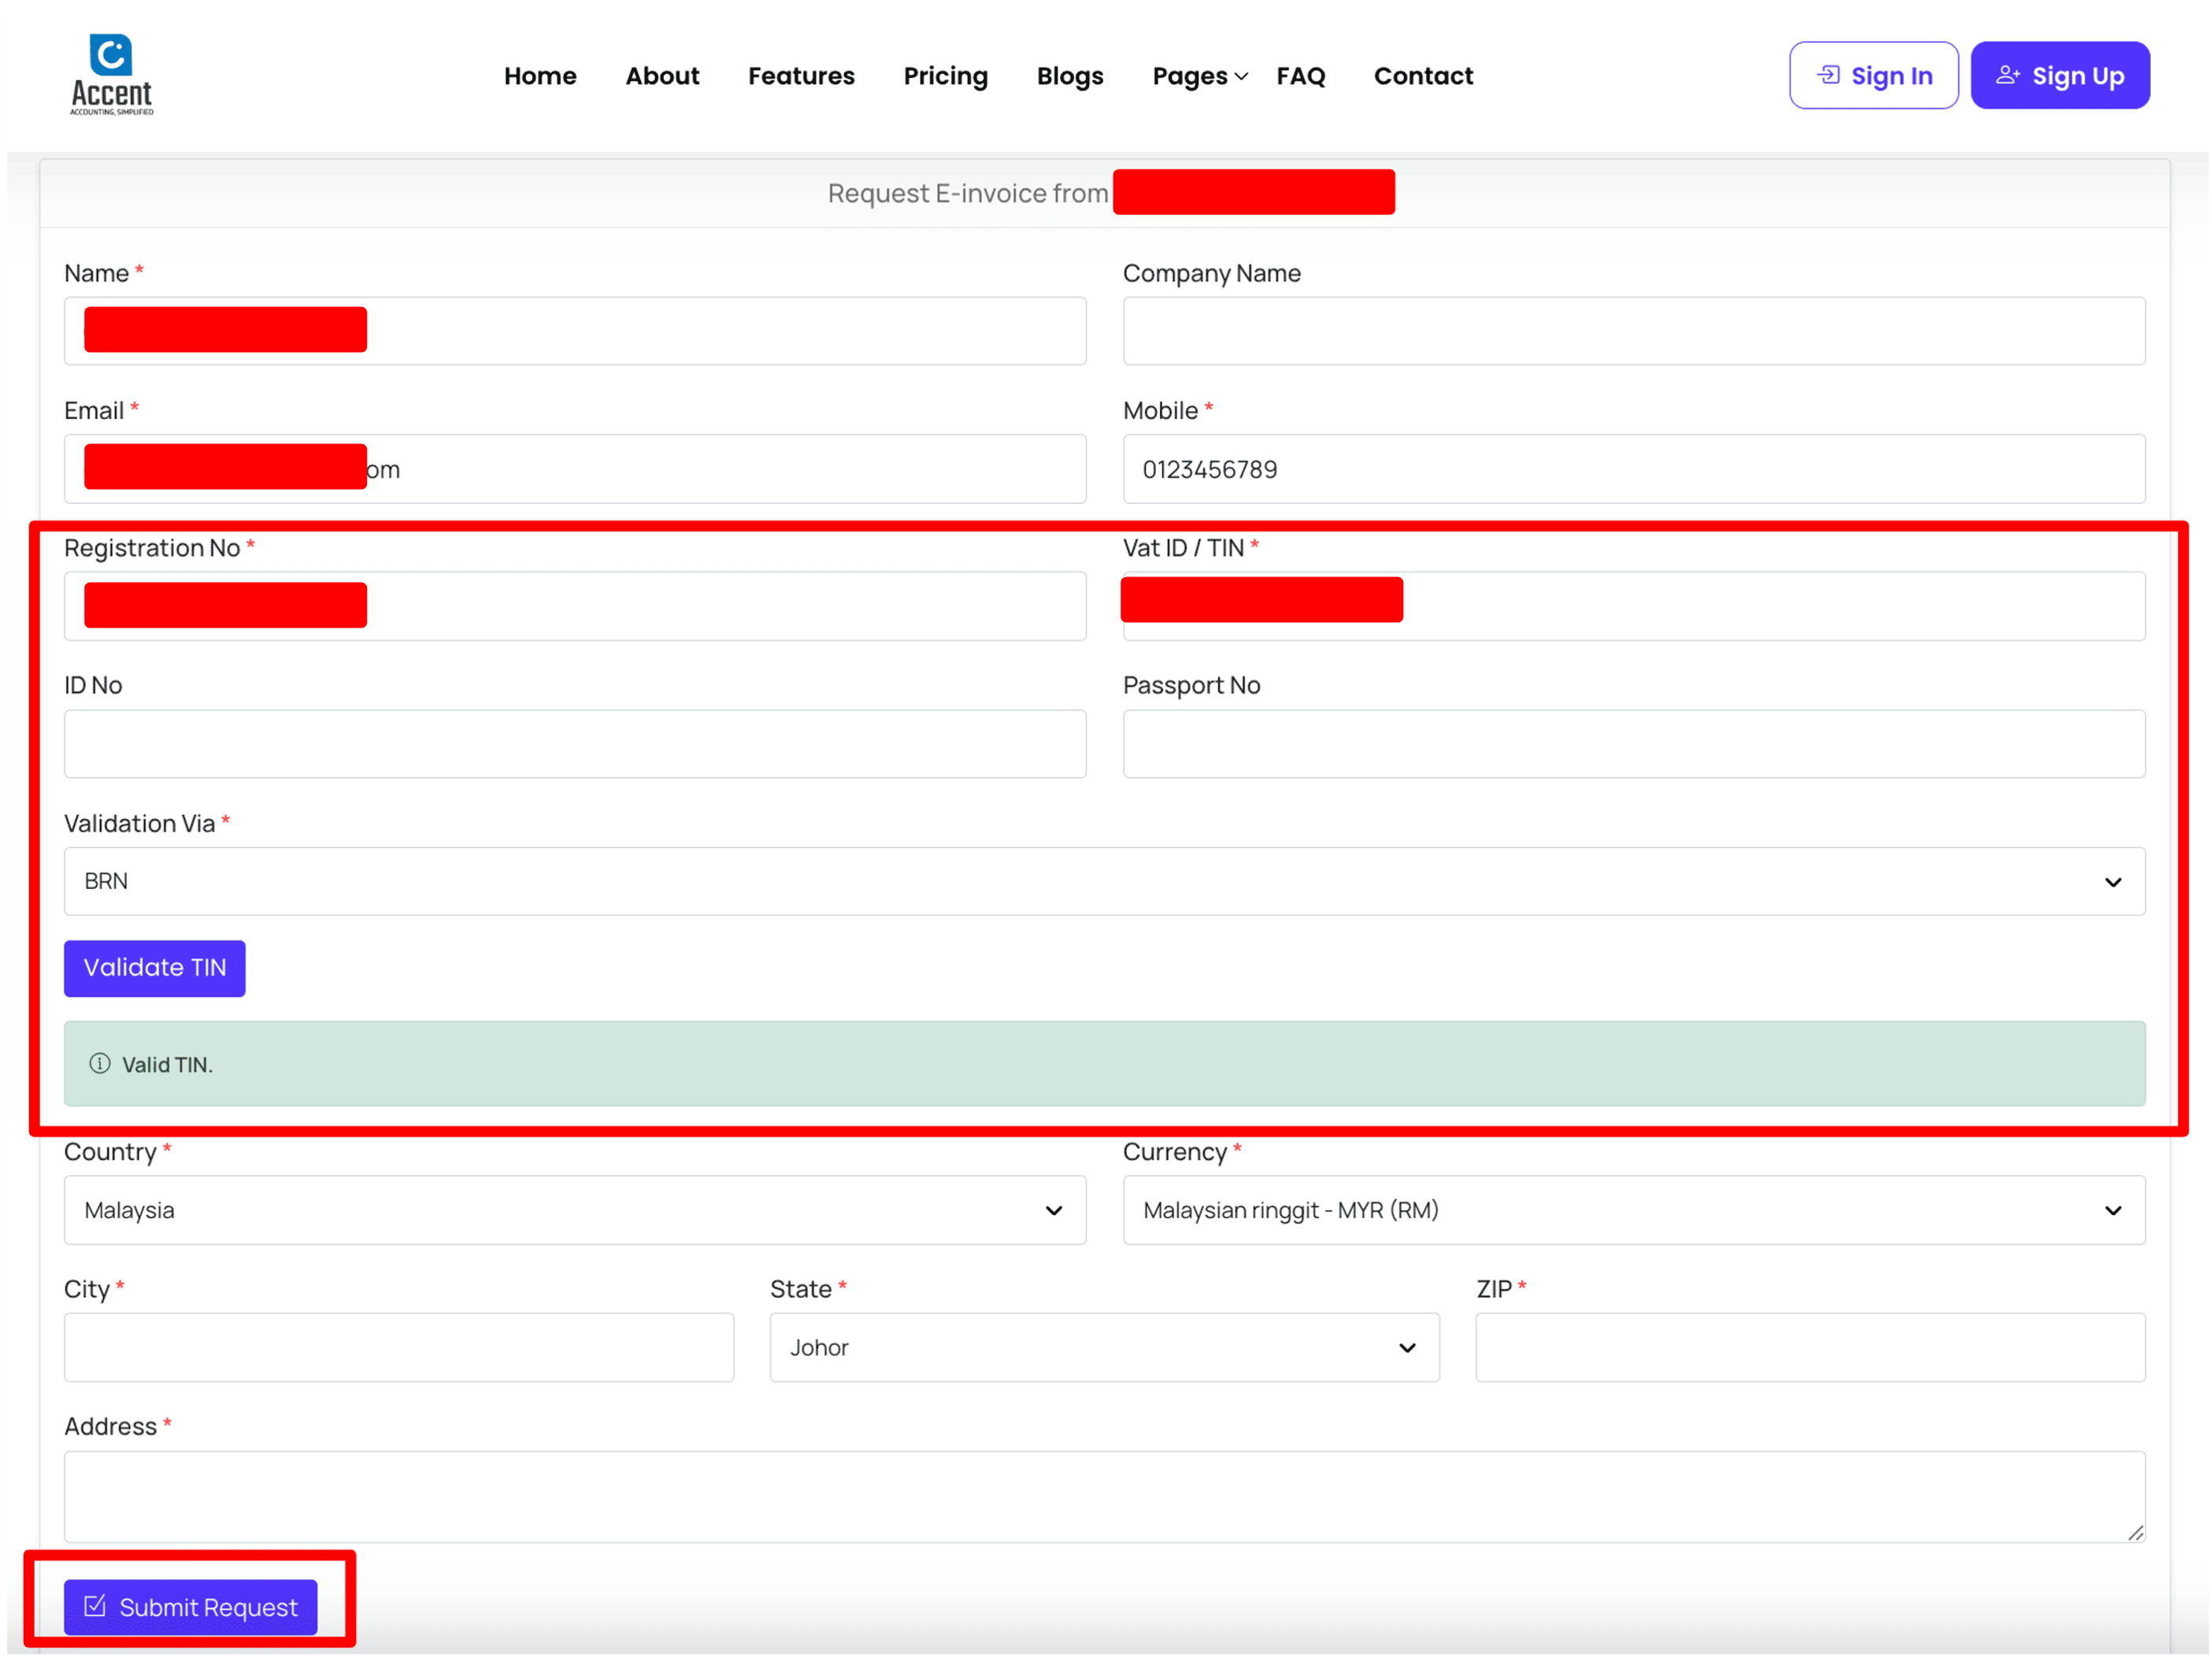Open the Contact page link
2212x1656 pixels.
pyautogui.click(x=1422, y=76)
